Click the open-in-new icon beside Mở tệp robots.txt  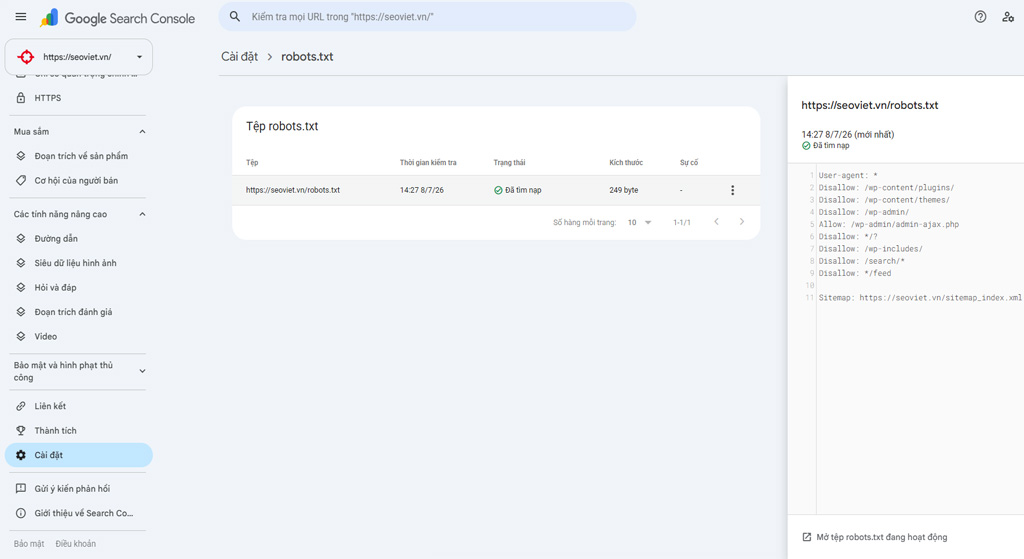click(x=807, y=537)
